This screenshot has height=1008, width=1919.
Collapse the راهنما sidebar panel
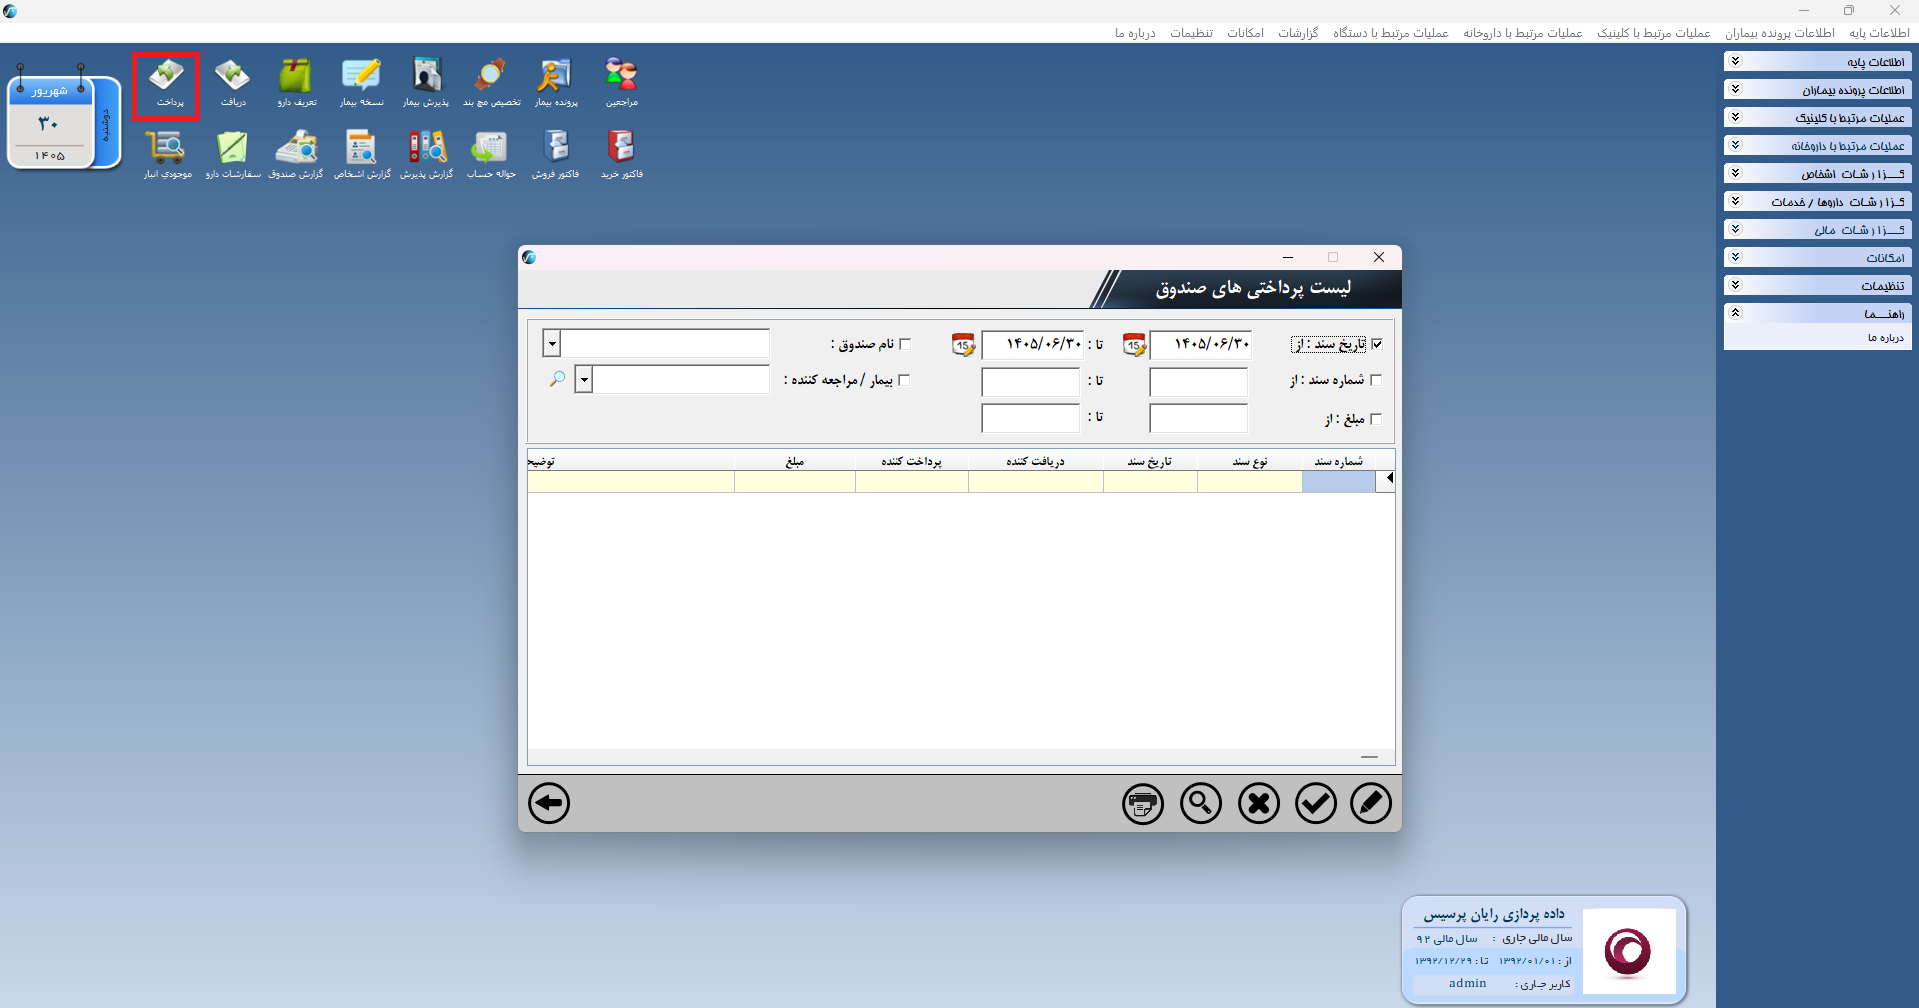[x=1818, y=314]
